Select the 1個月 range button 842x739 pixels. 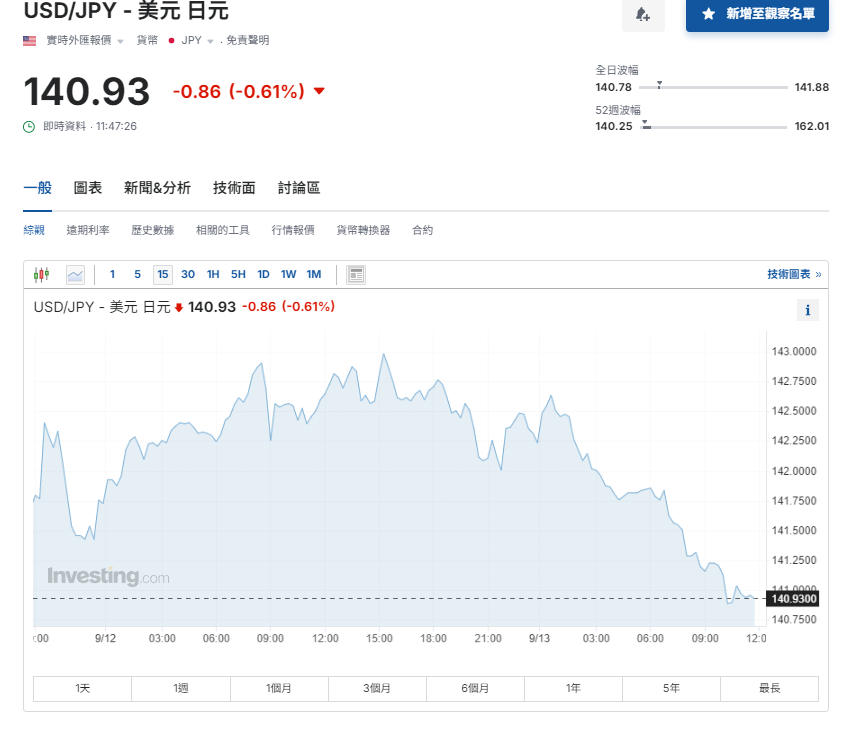click(279, 689)
